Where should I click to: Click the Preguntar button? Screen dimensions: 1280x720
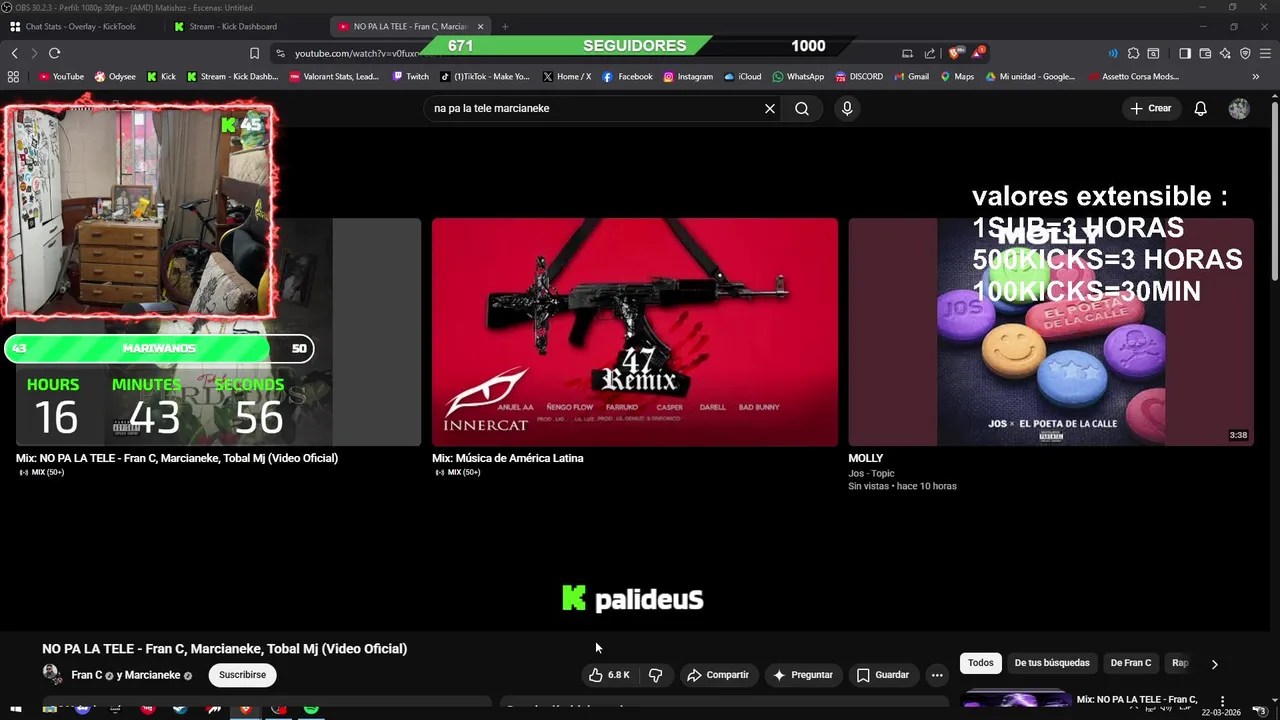click(x=802, y=675)
